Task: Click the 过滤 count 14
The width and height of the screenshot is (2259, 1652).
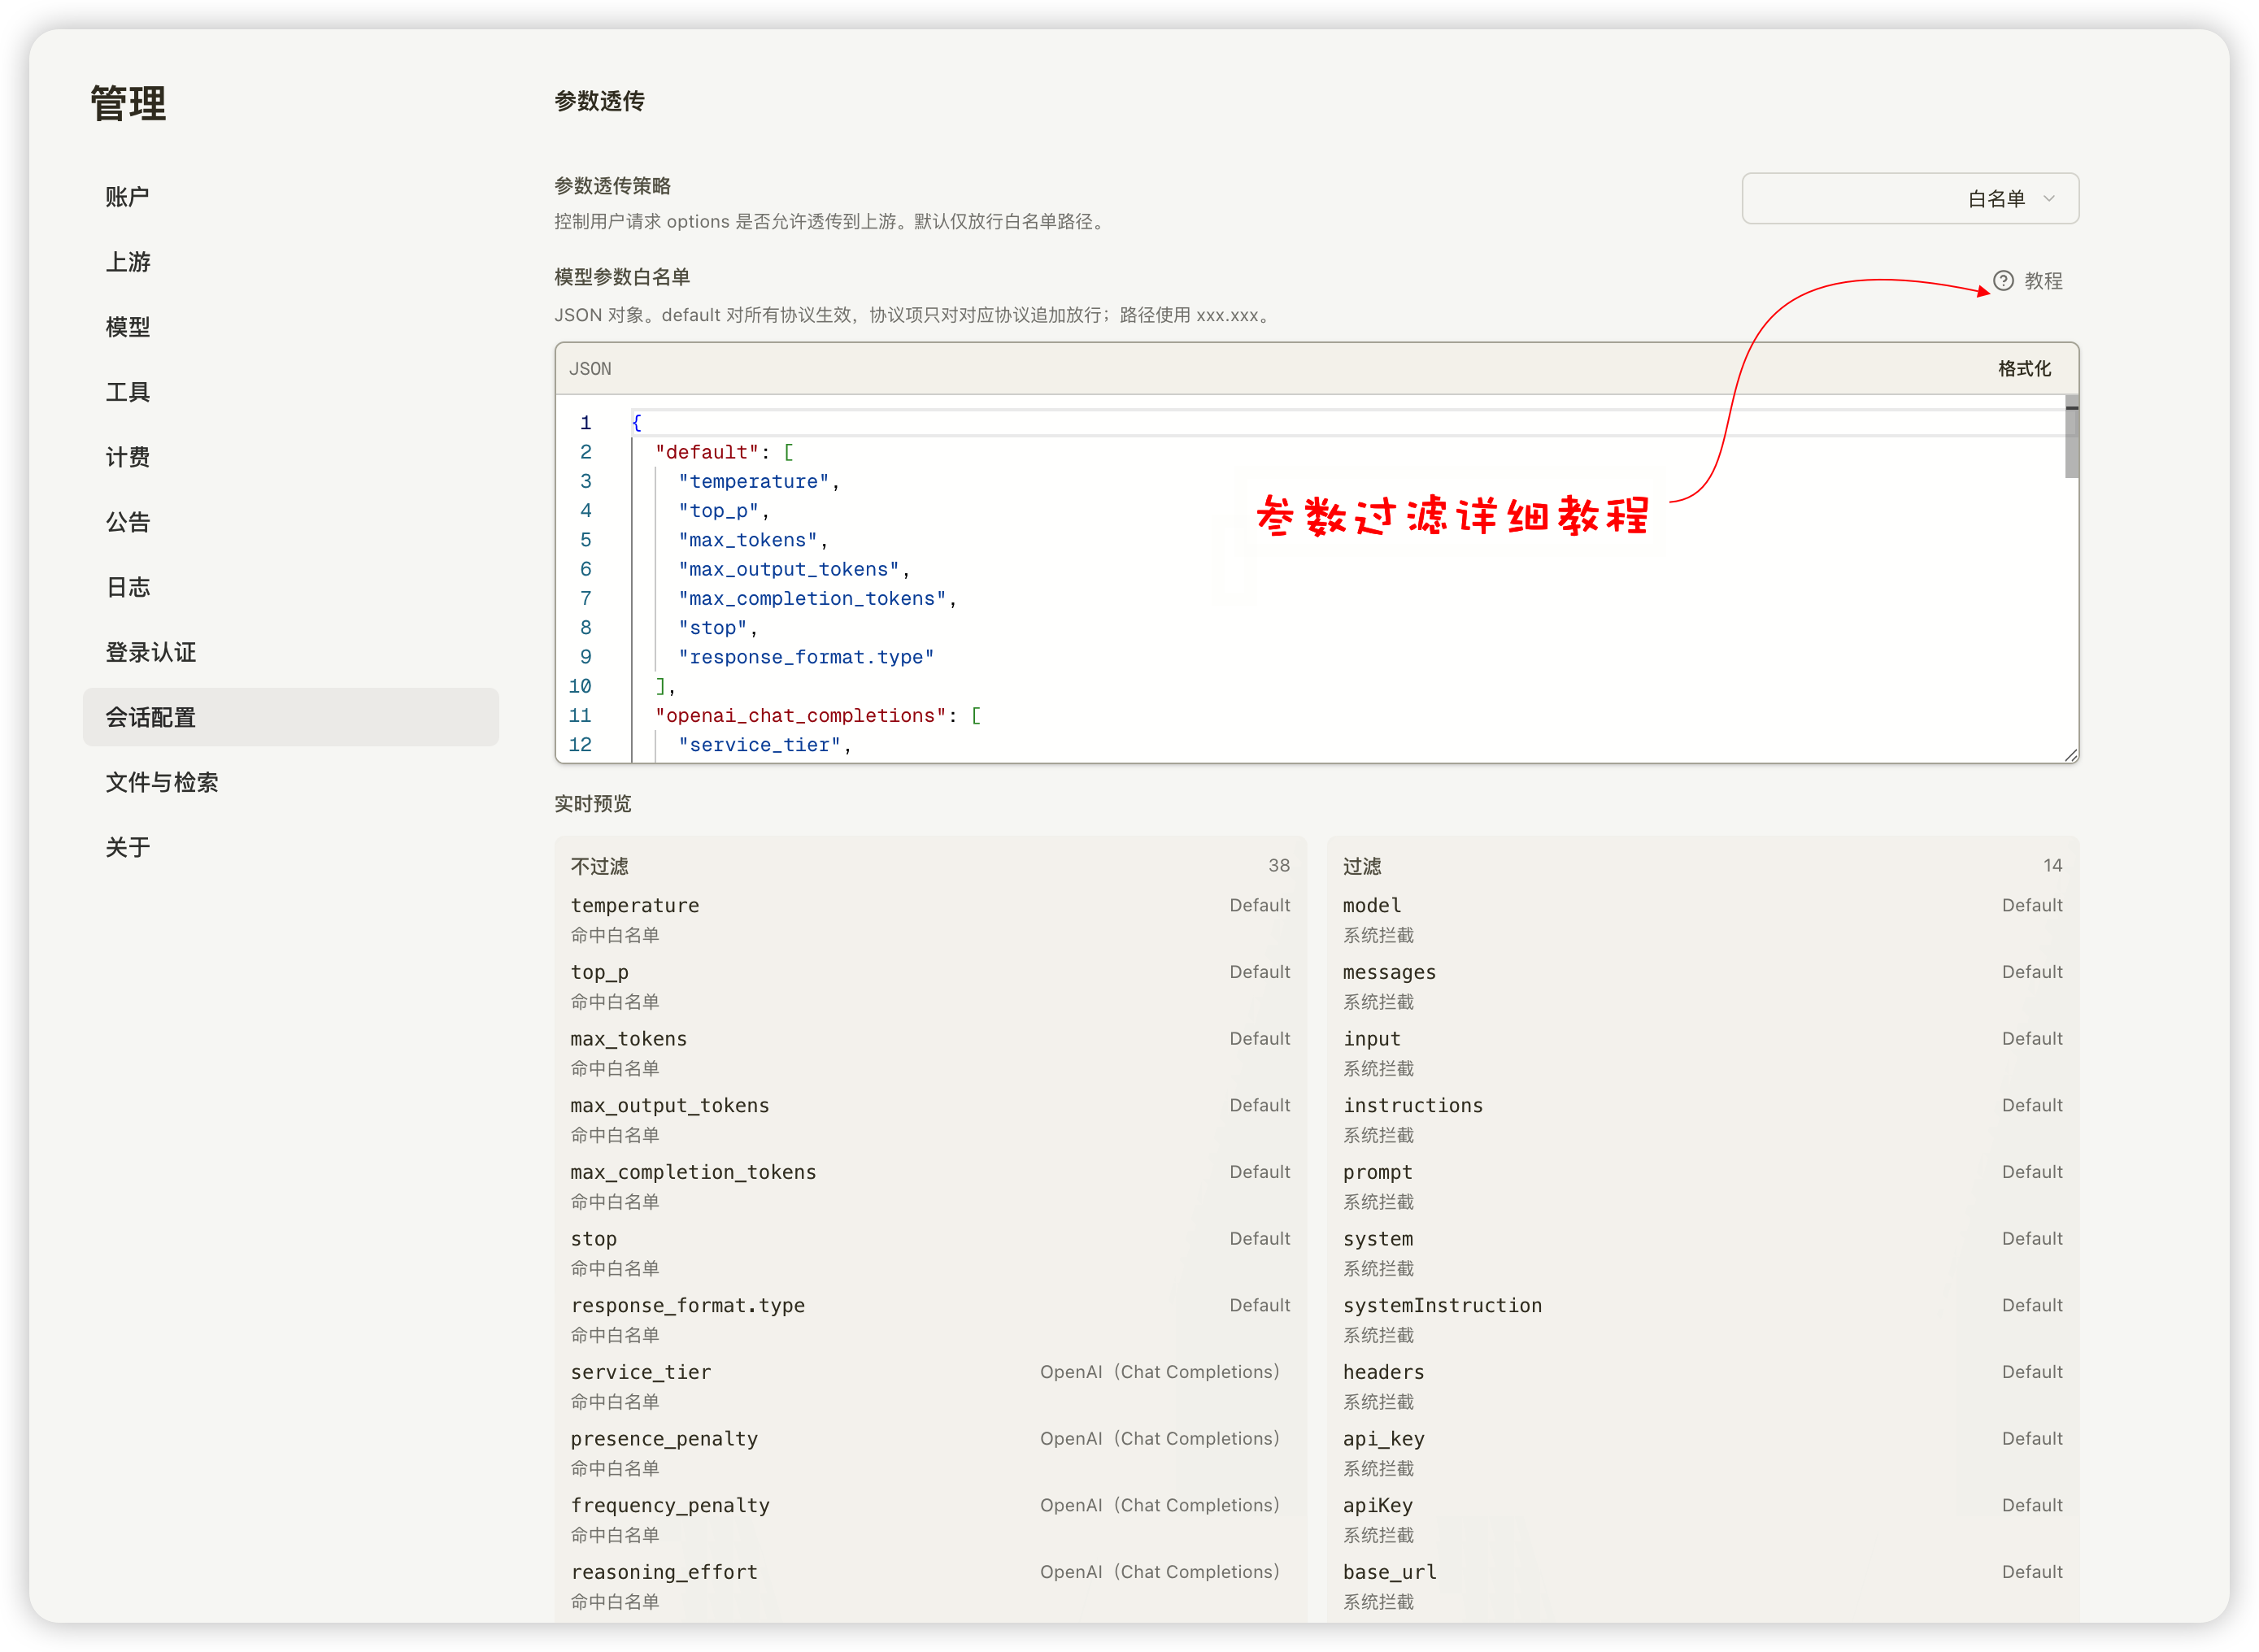Action: (2052, 865)
